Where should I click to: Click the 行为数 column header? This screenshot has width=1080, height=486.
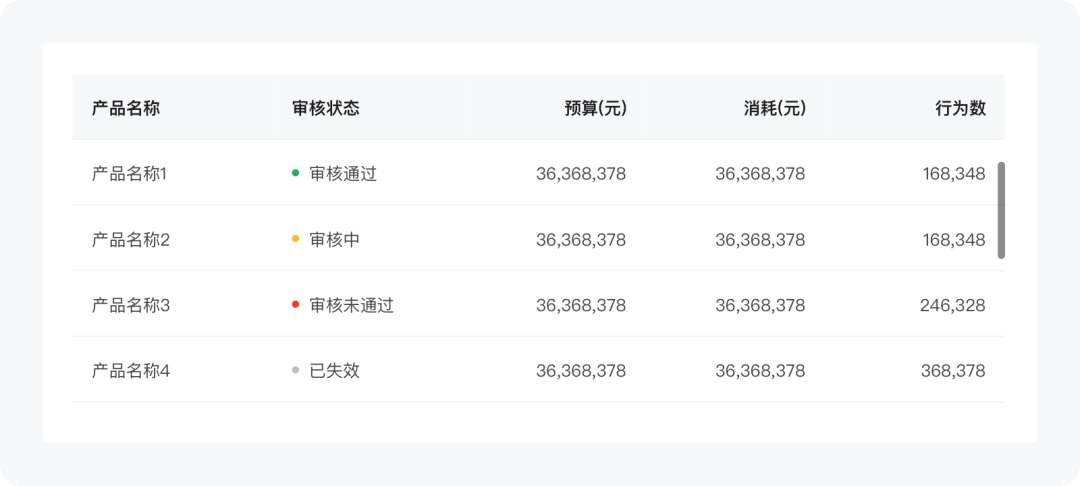coord(960,108)
